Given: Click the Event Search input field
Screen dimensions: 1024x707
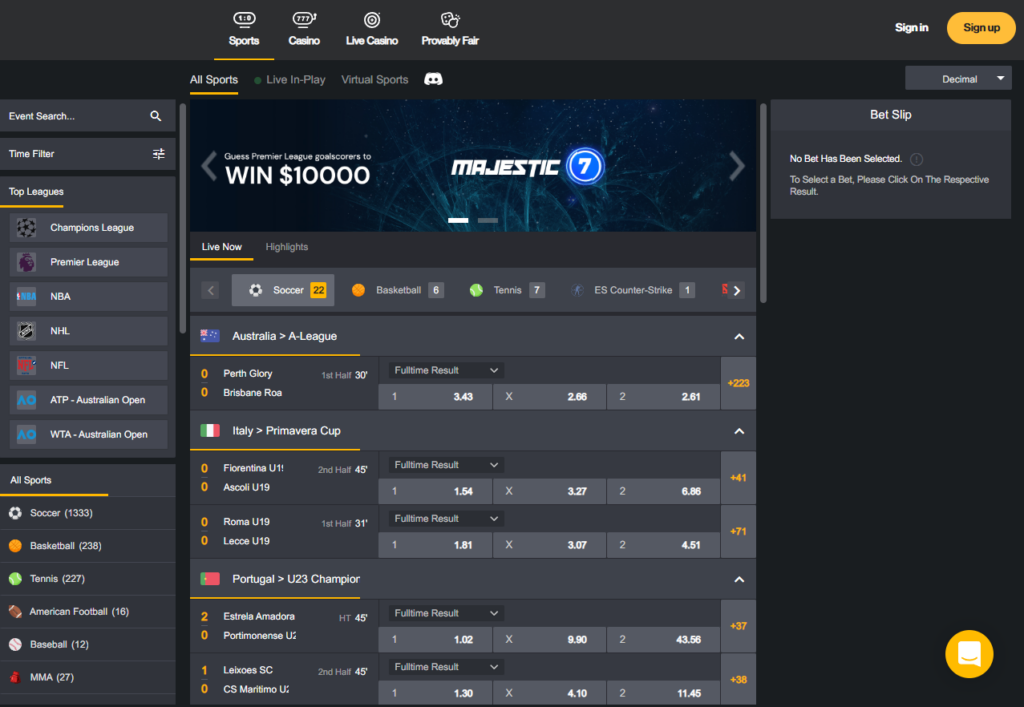Looking at the screenshot, I should coord(88,116).
